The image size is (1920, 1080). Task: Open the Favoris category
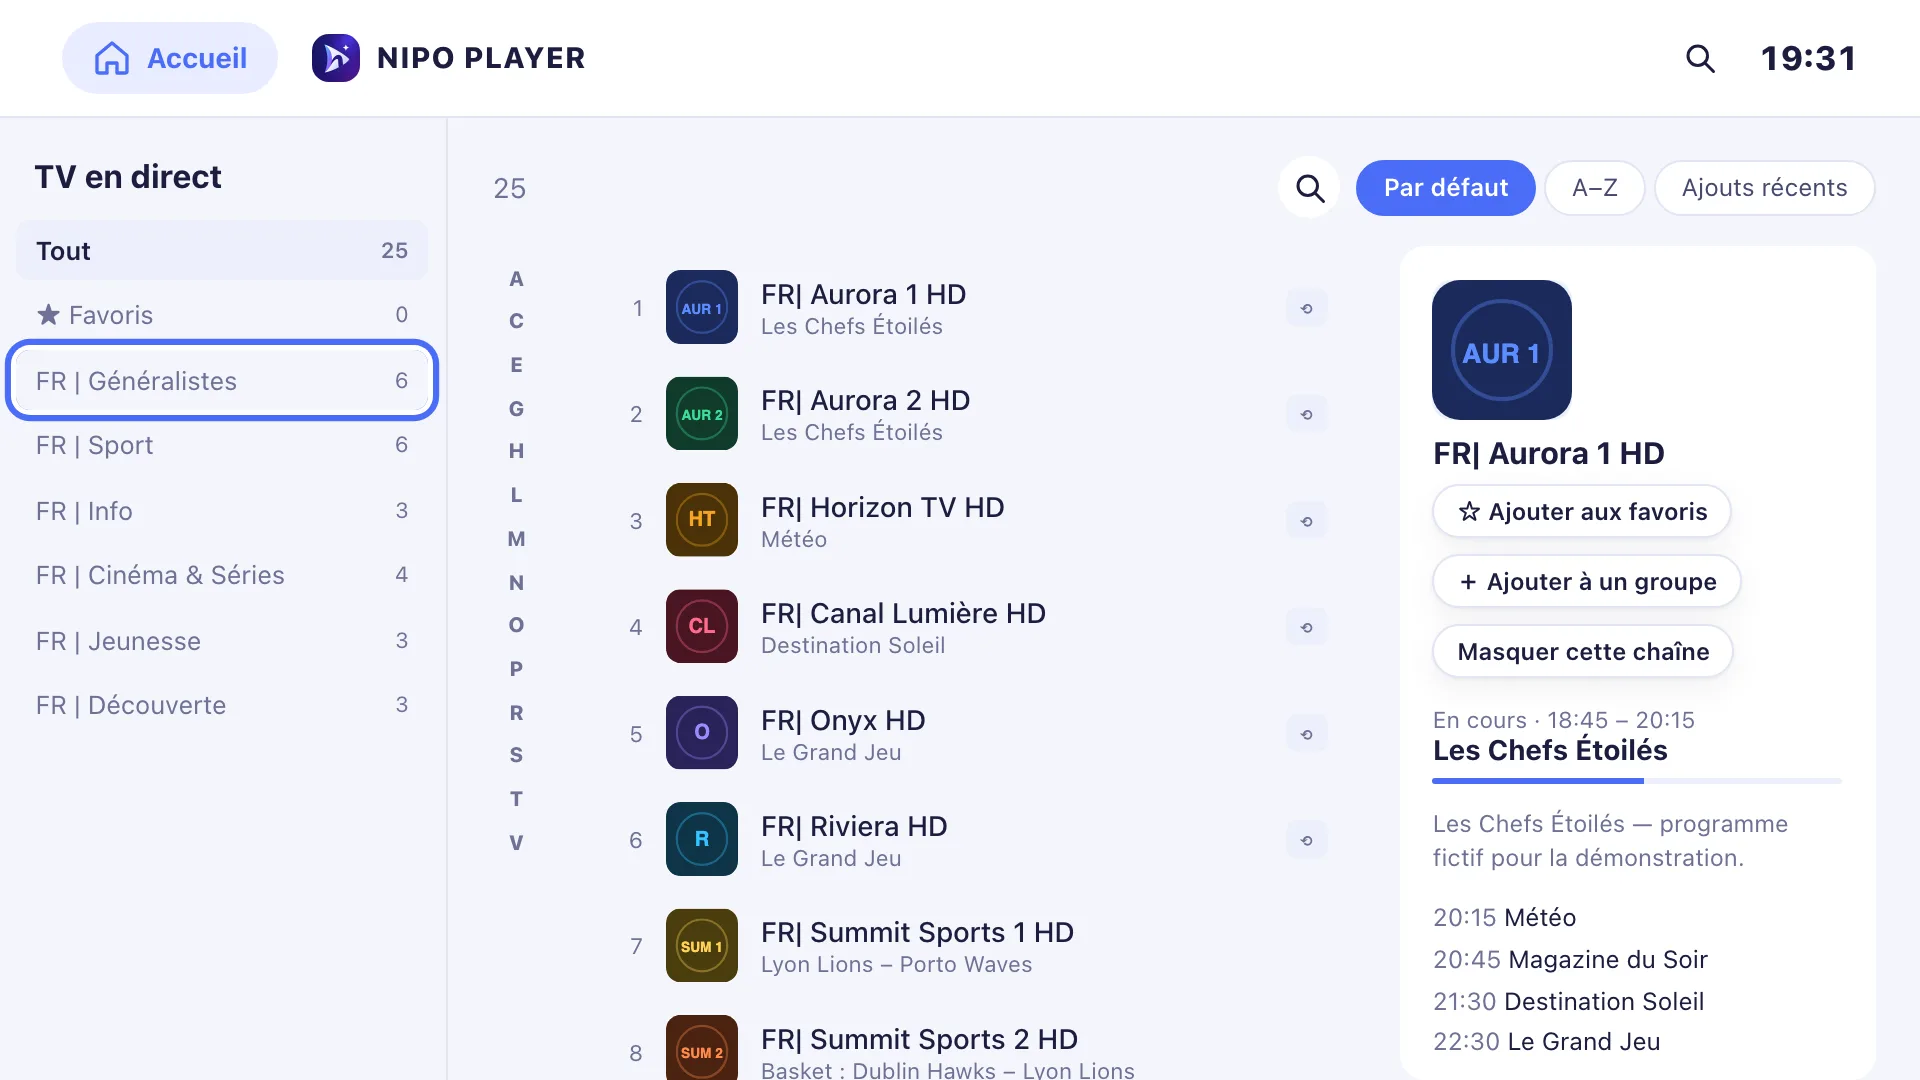[x=222, y=315]
